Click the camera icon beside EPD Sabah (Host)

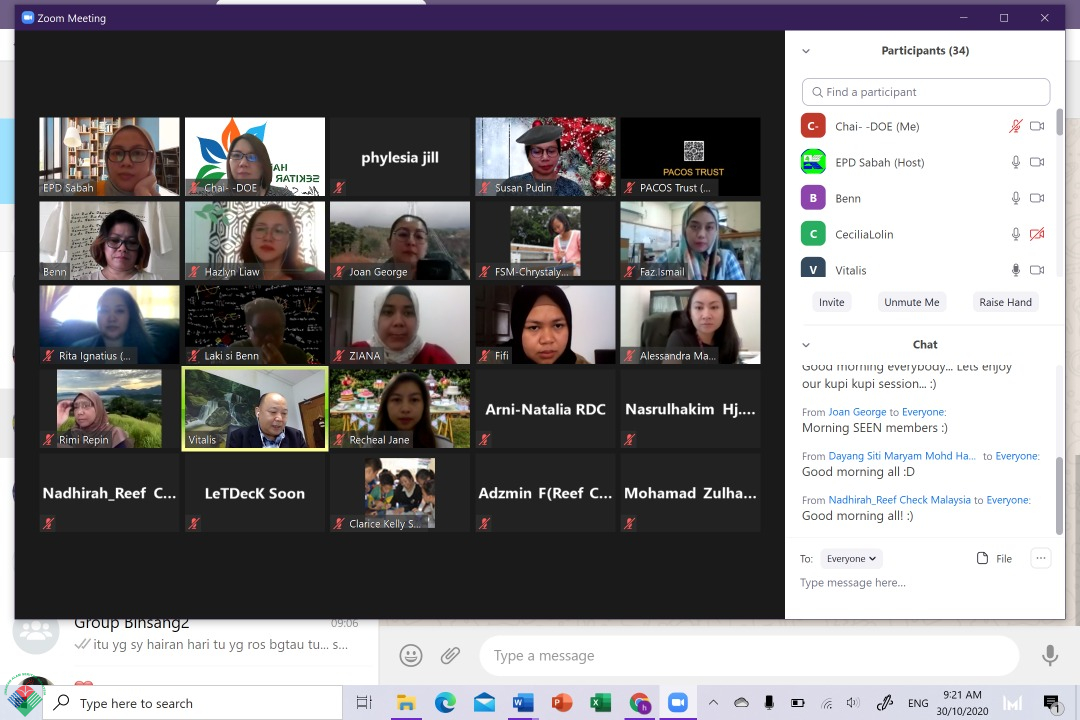click(x=1037, y=162)
